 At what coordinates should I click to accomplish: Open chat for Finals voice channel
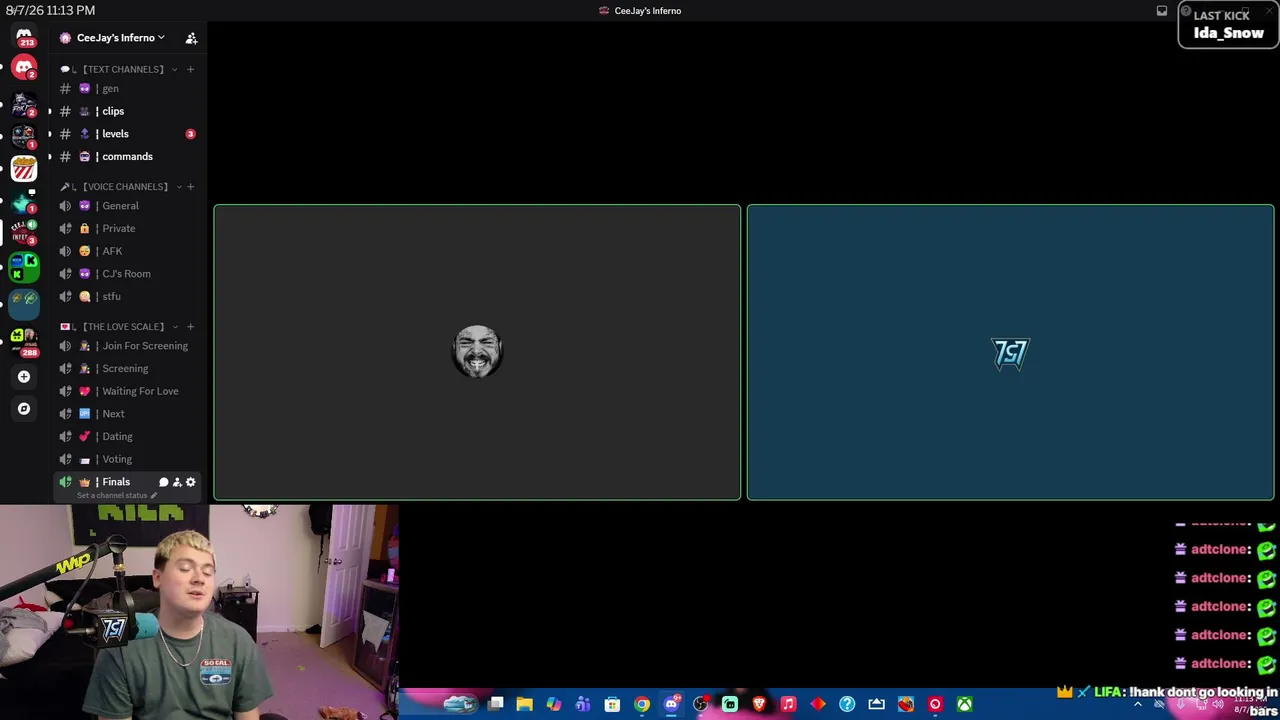[x=163, y=482]
